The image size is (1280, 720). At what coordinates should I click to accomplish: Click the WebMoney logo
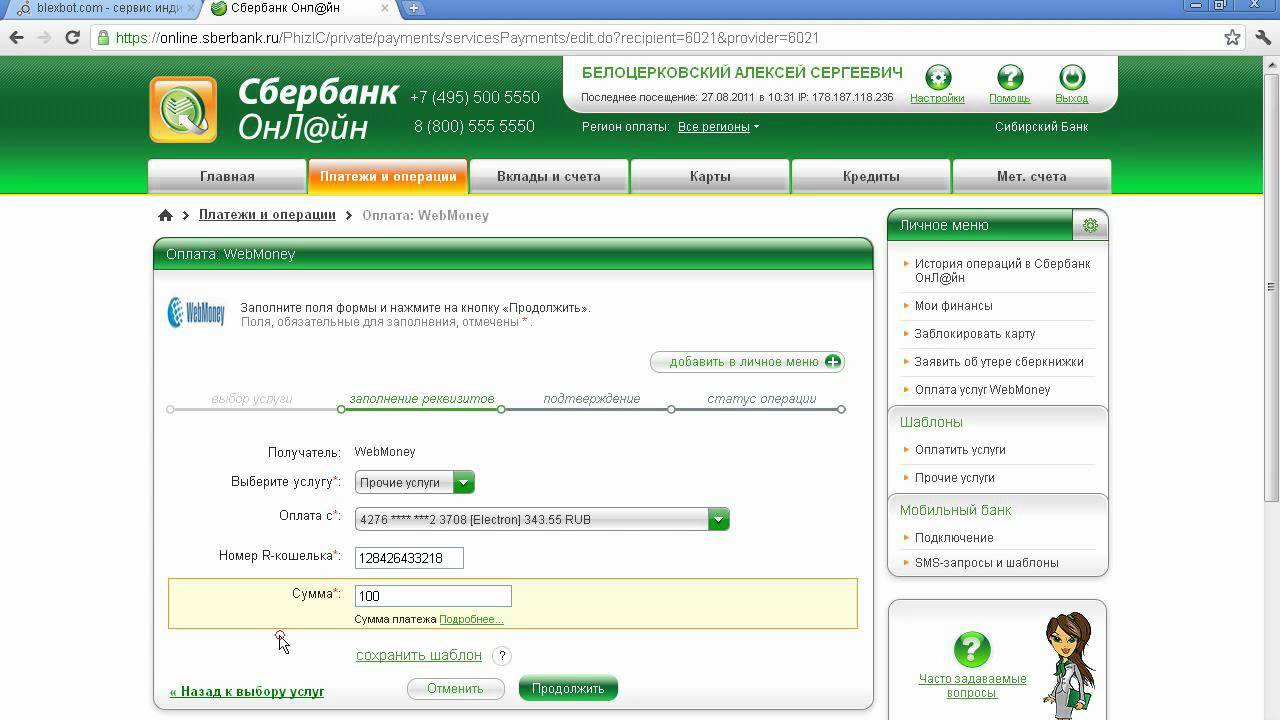point(196,312)
